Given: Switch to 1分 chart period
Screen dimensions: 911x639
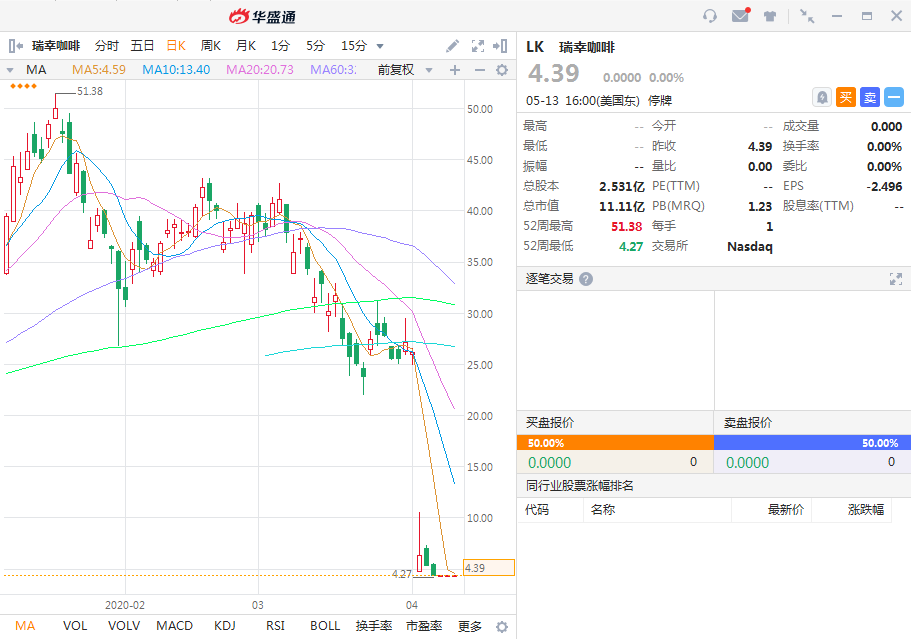Looking at the screenshot, I should click(x=280, y=46).
